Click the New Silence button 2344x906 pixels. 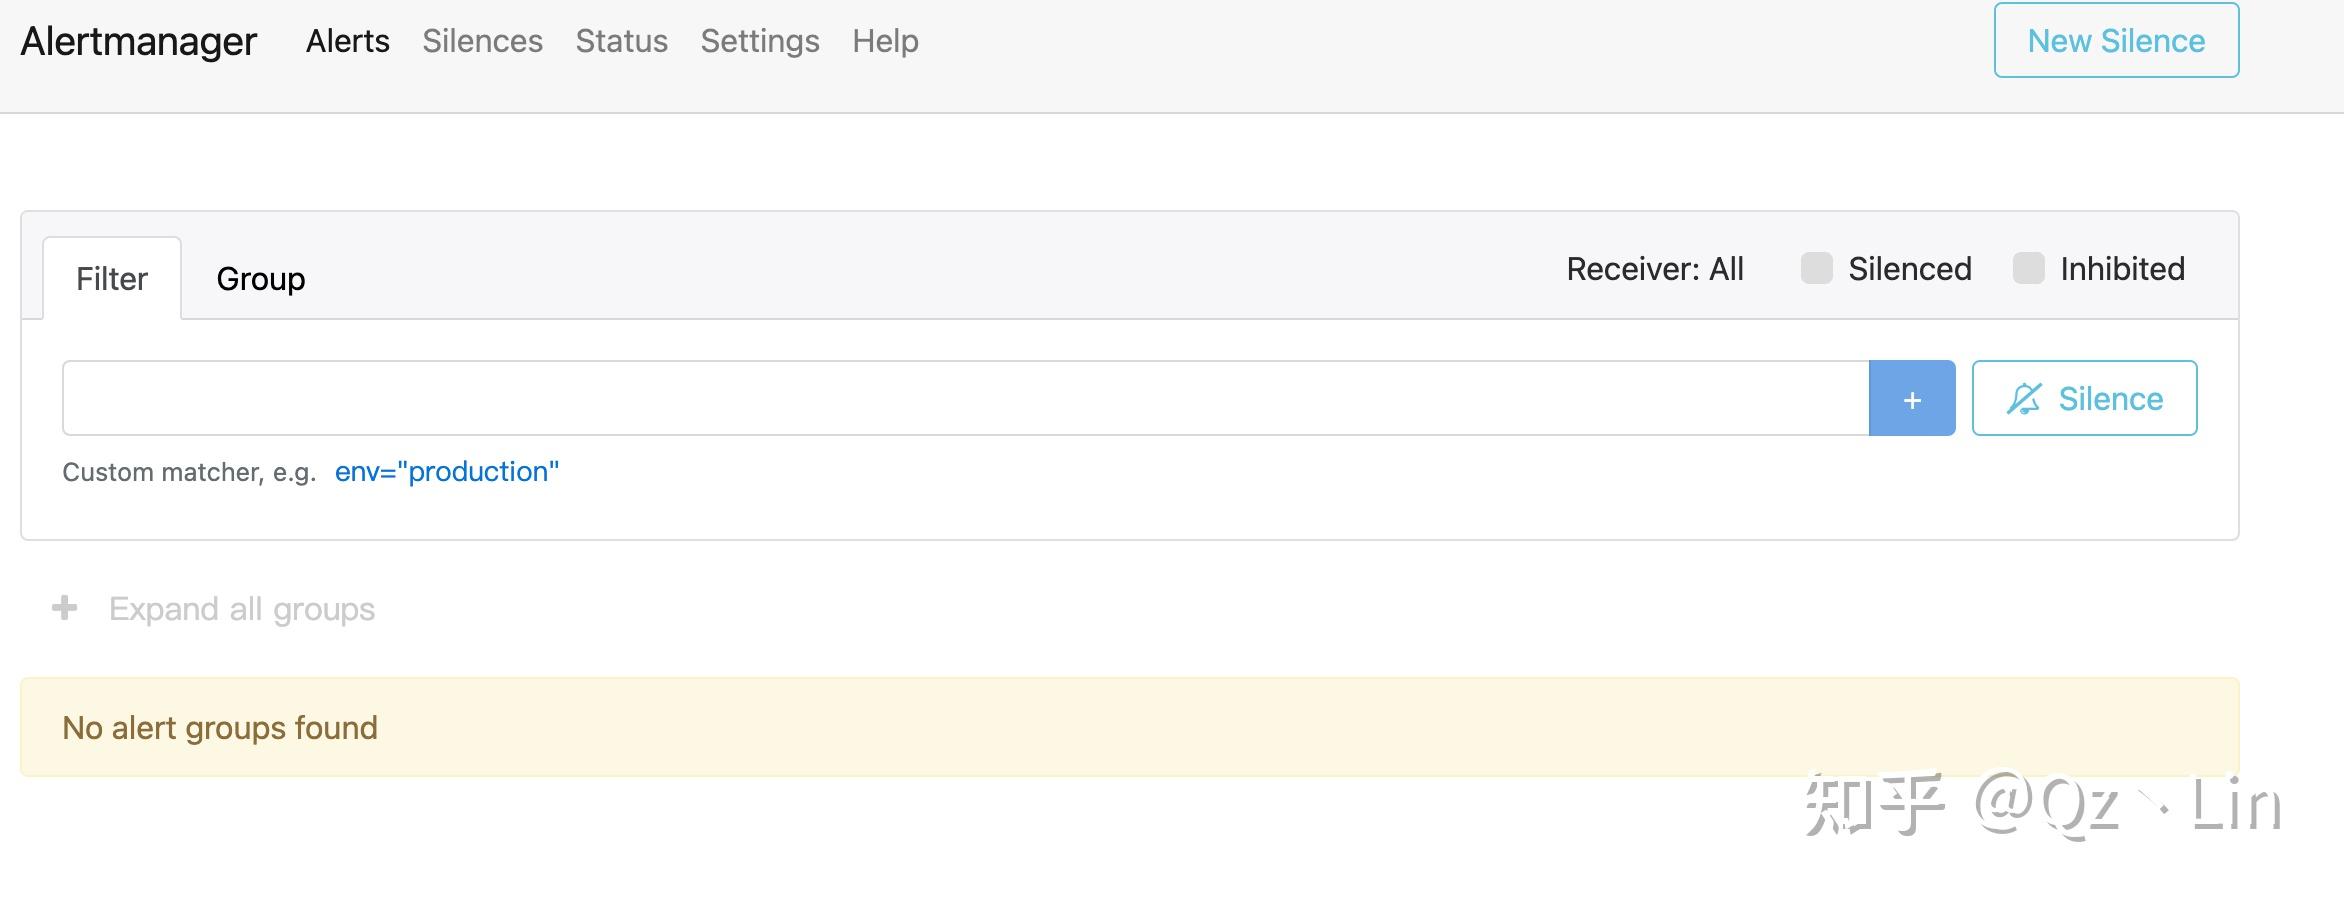click(2116, 41)
